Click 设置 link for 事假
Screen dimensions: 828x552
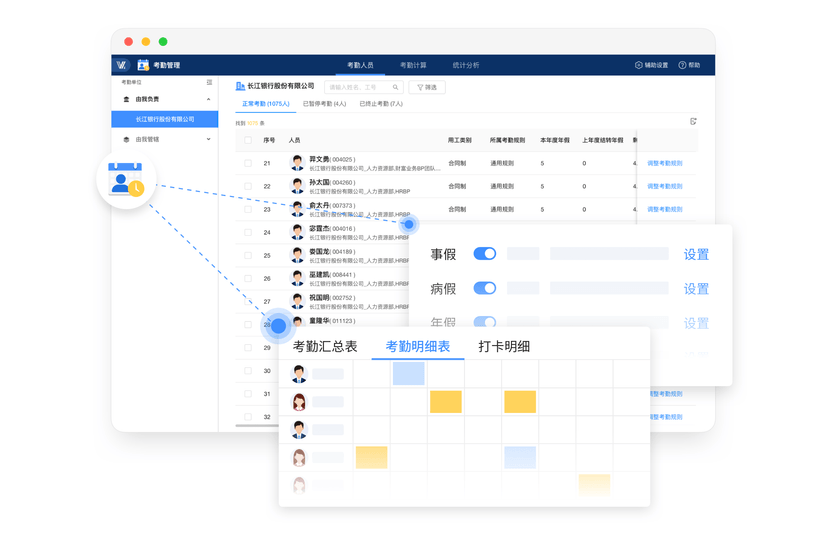(696, 255)
